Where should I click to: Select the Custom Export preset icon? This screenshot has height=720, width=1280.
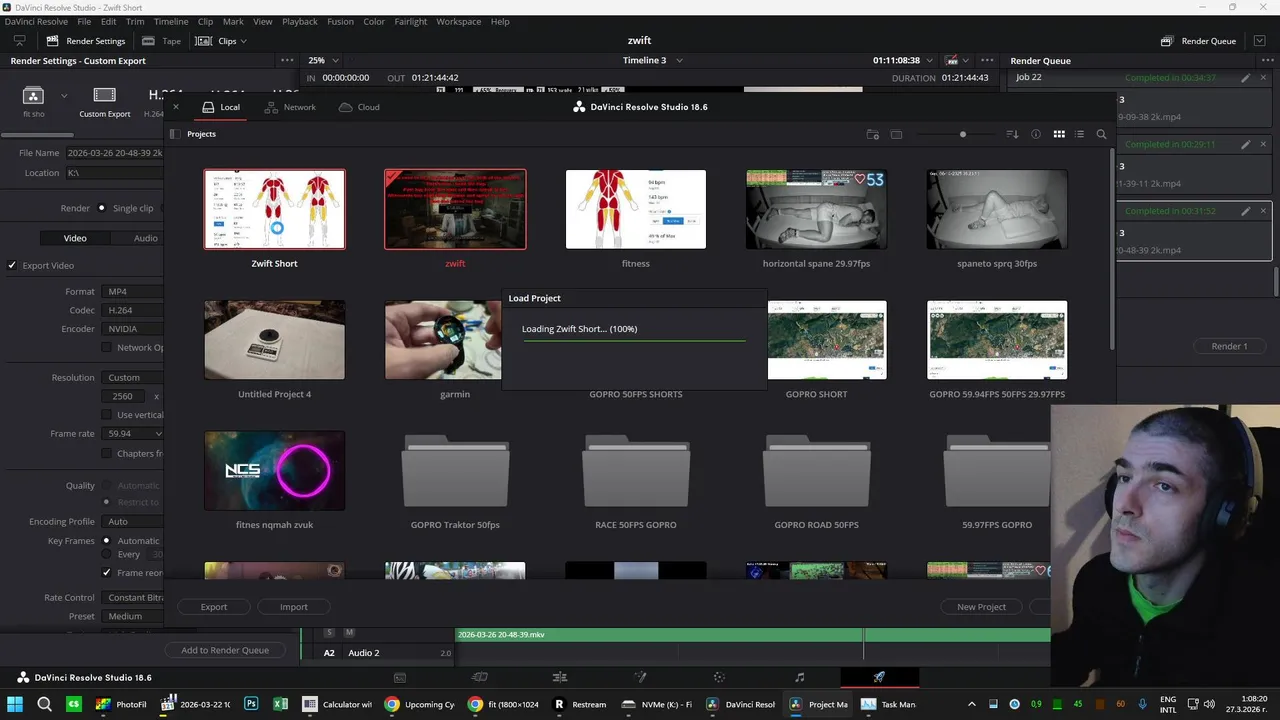pyautogui.click(x=105, y=95)
